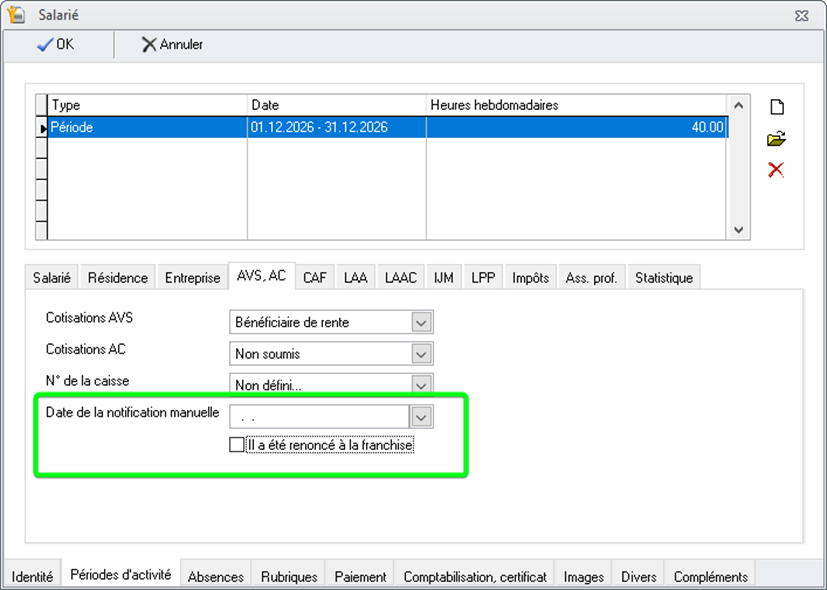827x590 pixels.
Task: Switch to the Identité tab
Action: pyautogui.click(x=32, y=577)
